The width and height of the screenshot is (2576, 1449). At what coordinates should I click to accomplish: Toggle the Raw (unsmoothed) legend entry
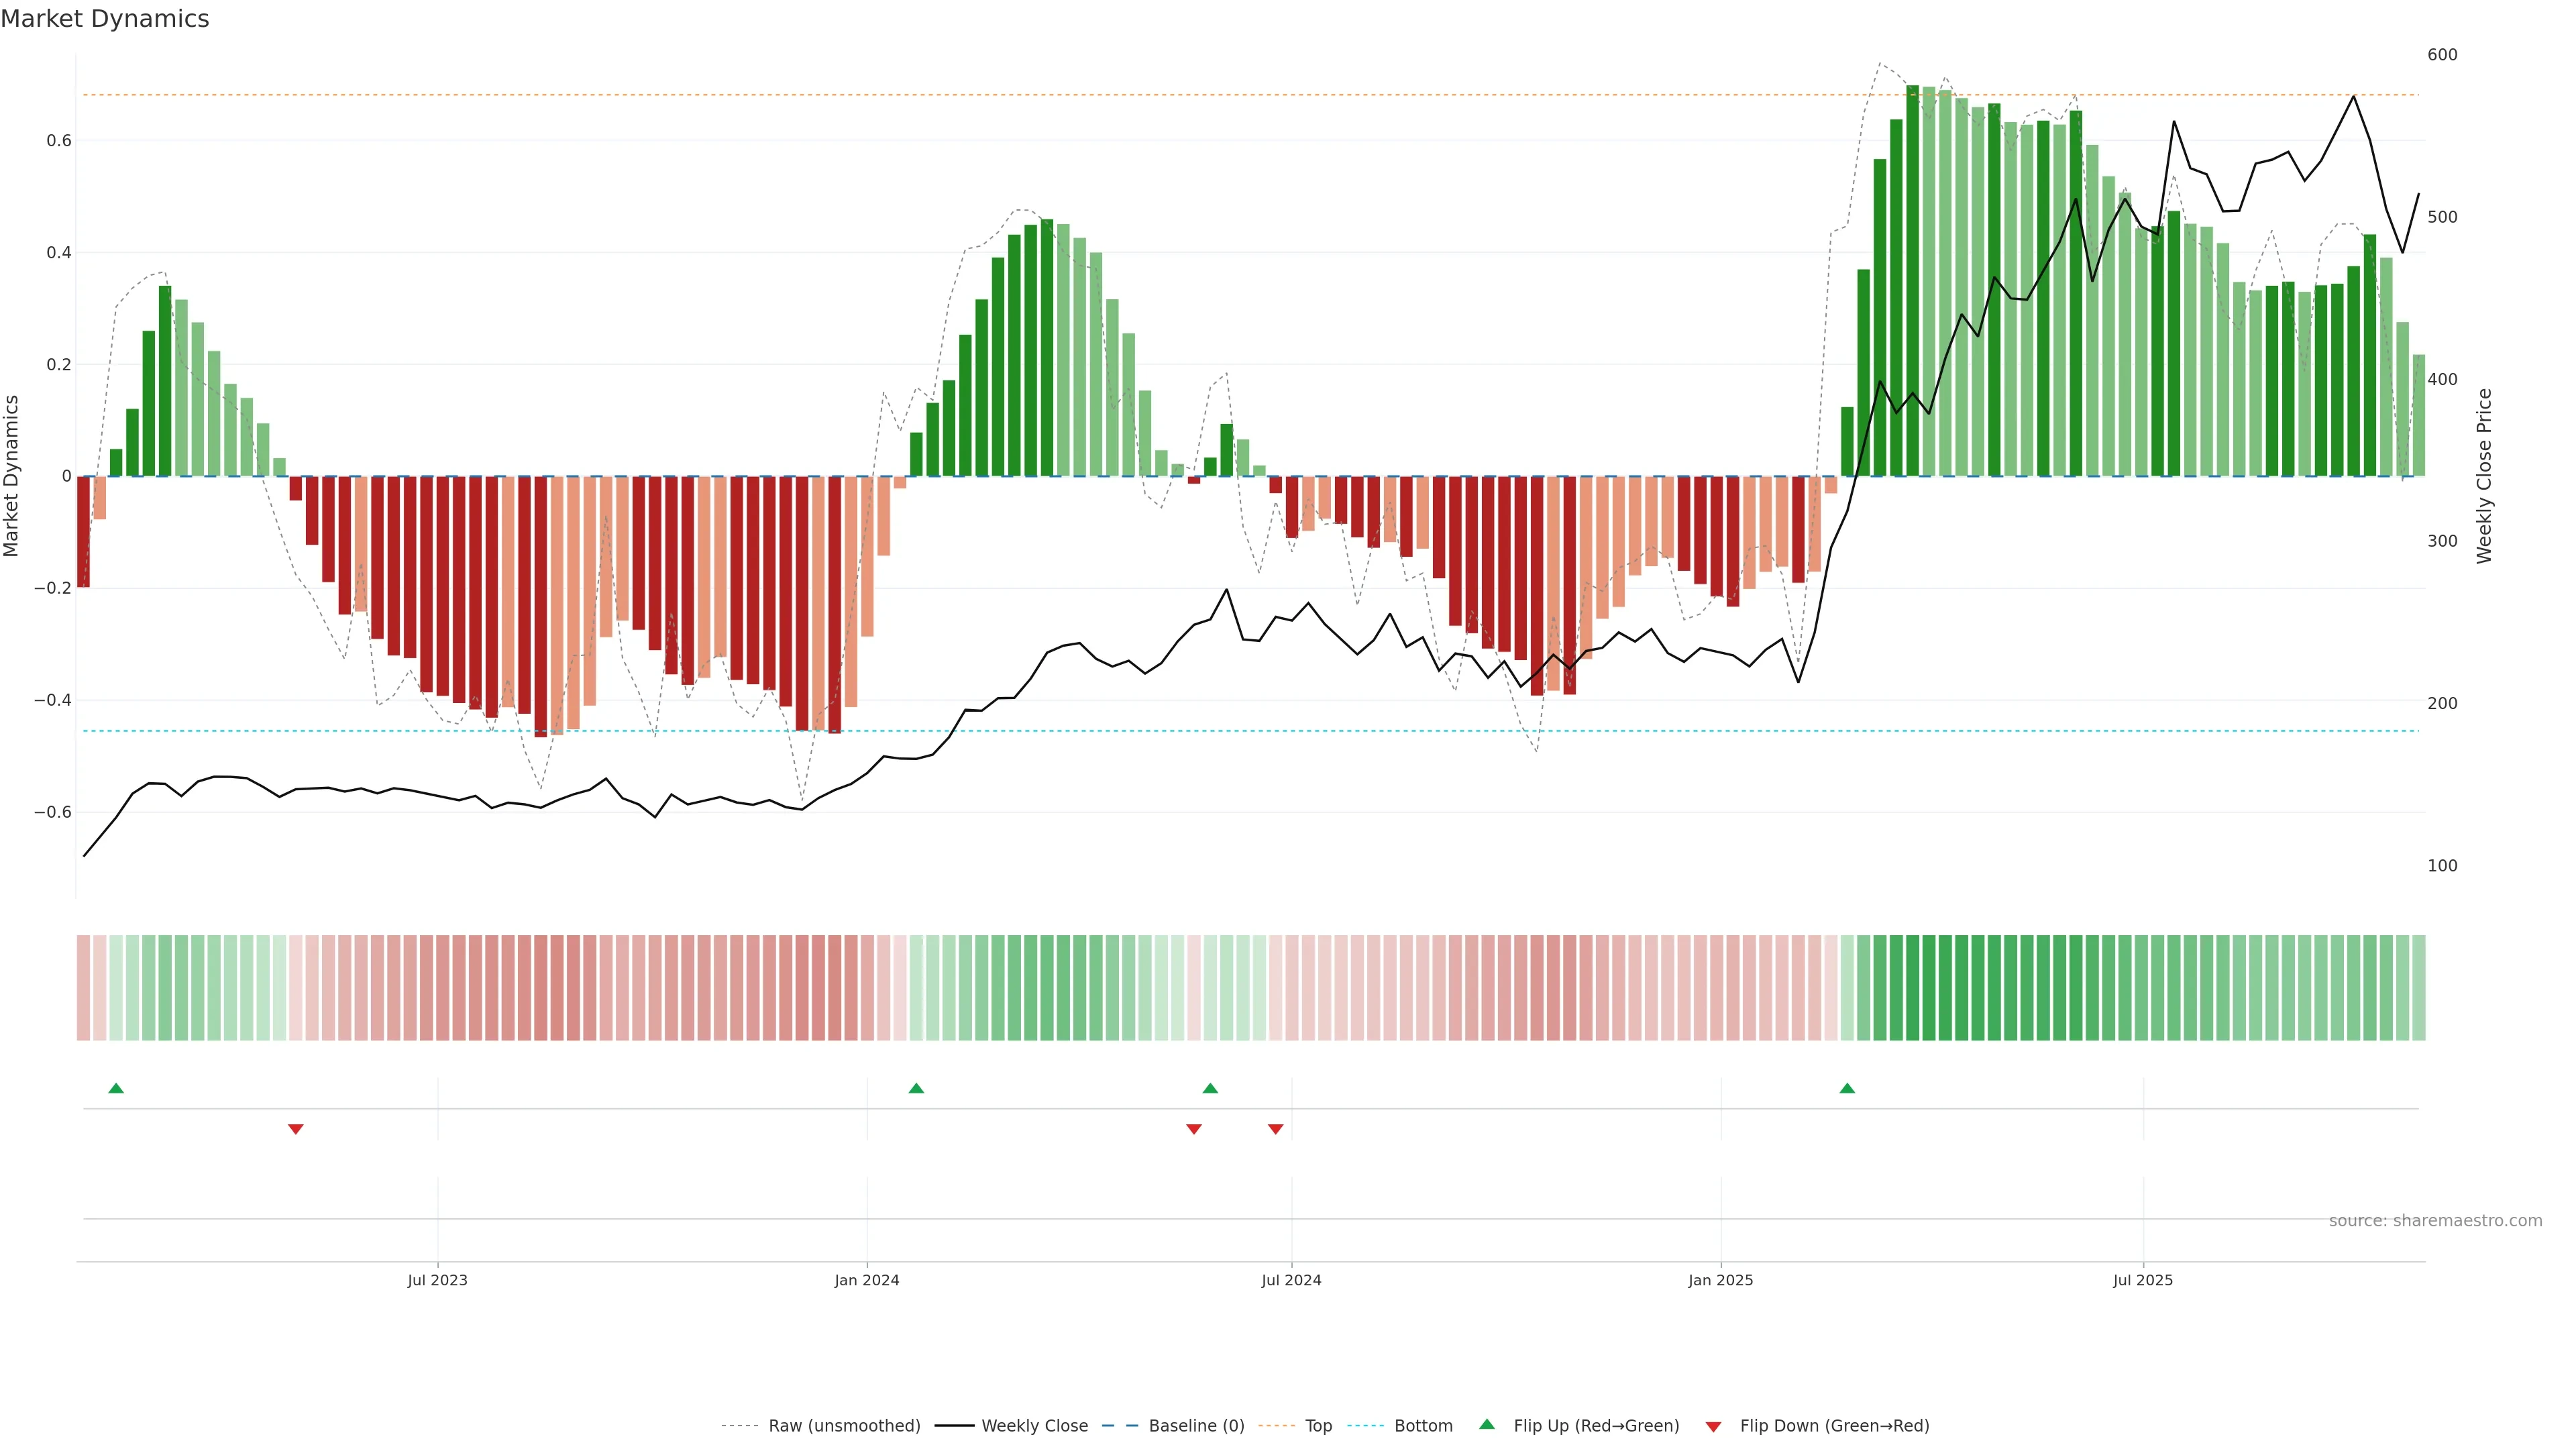click(843, 1426)
